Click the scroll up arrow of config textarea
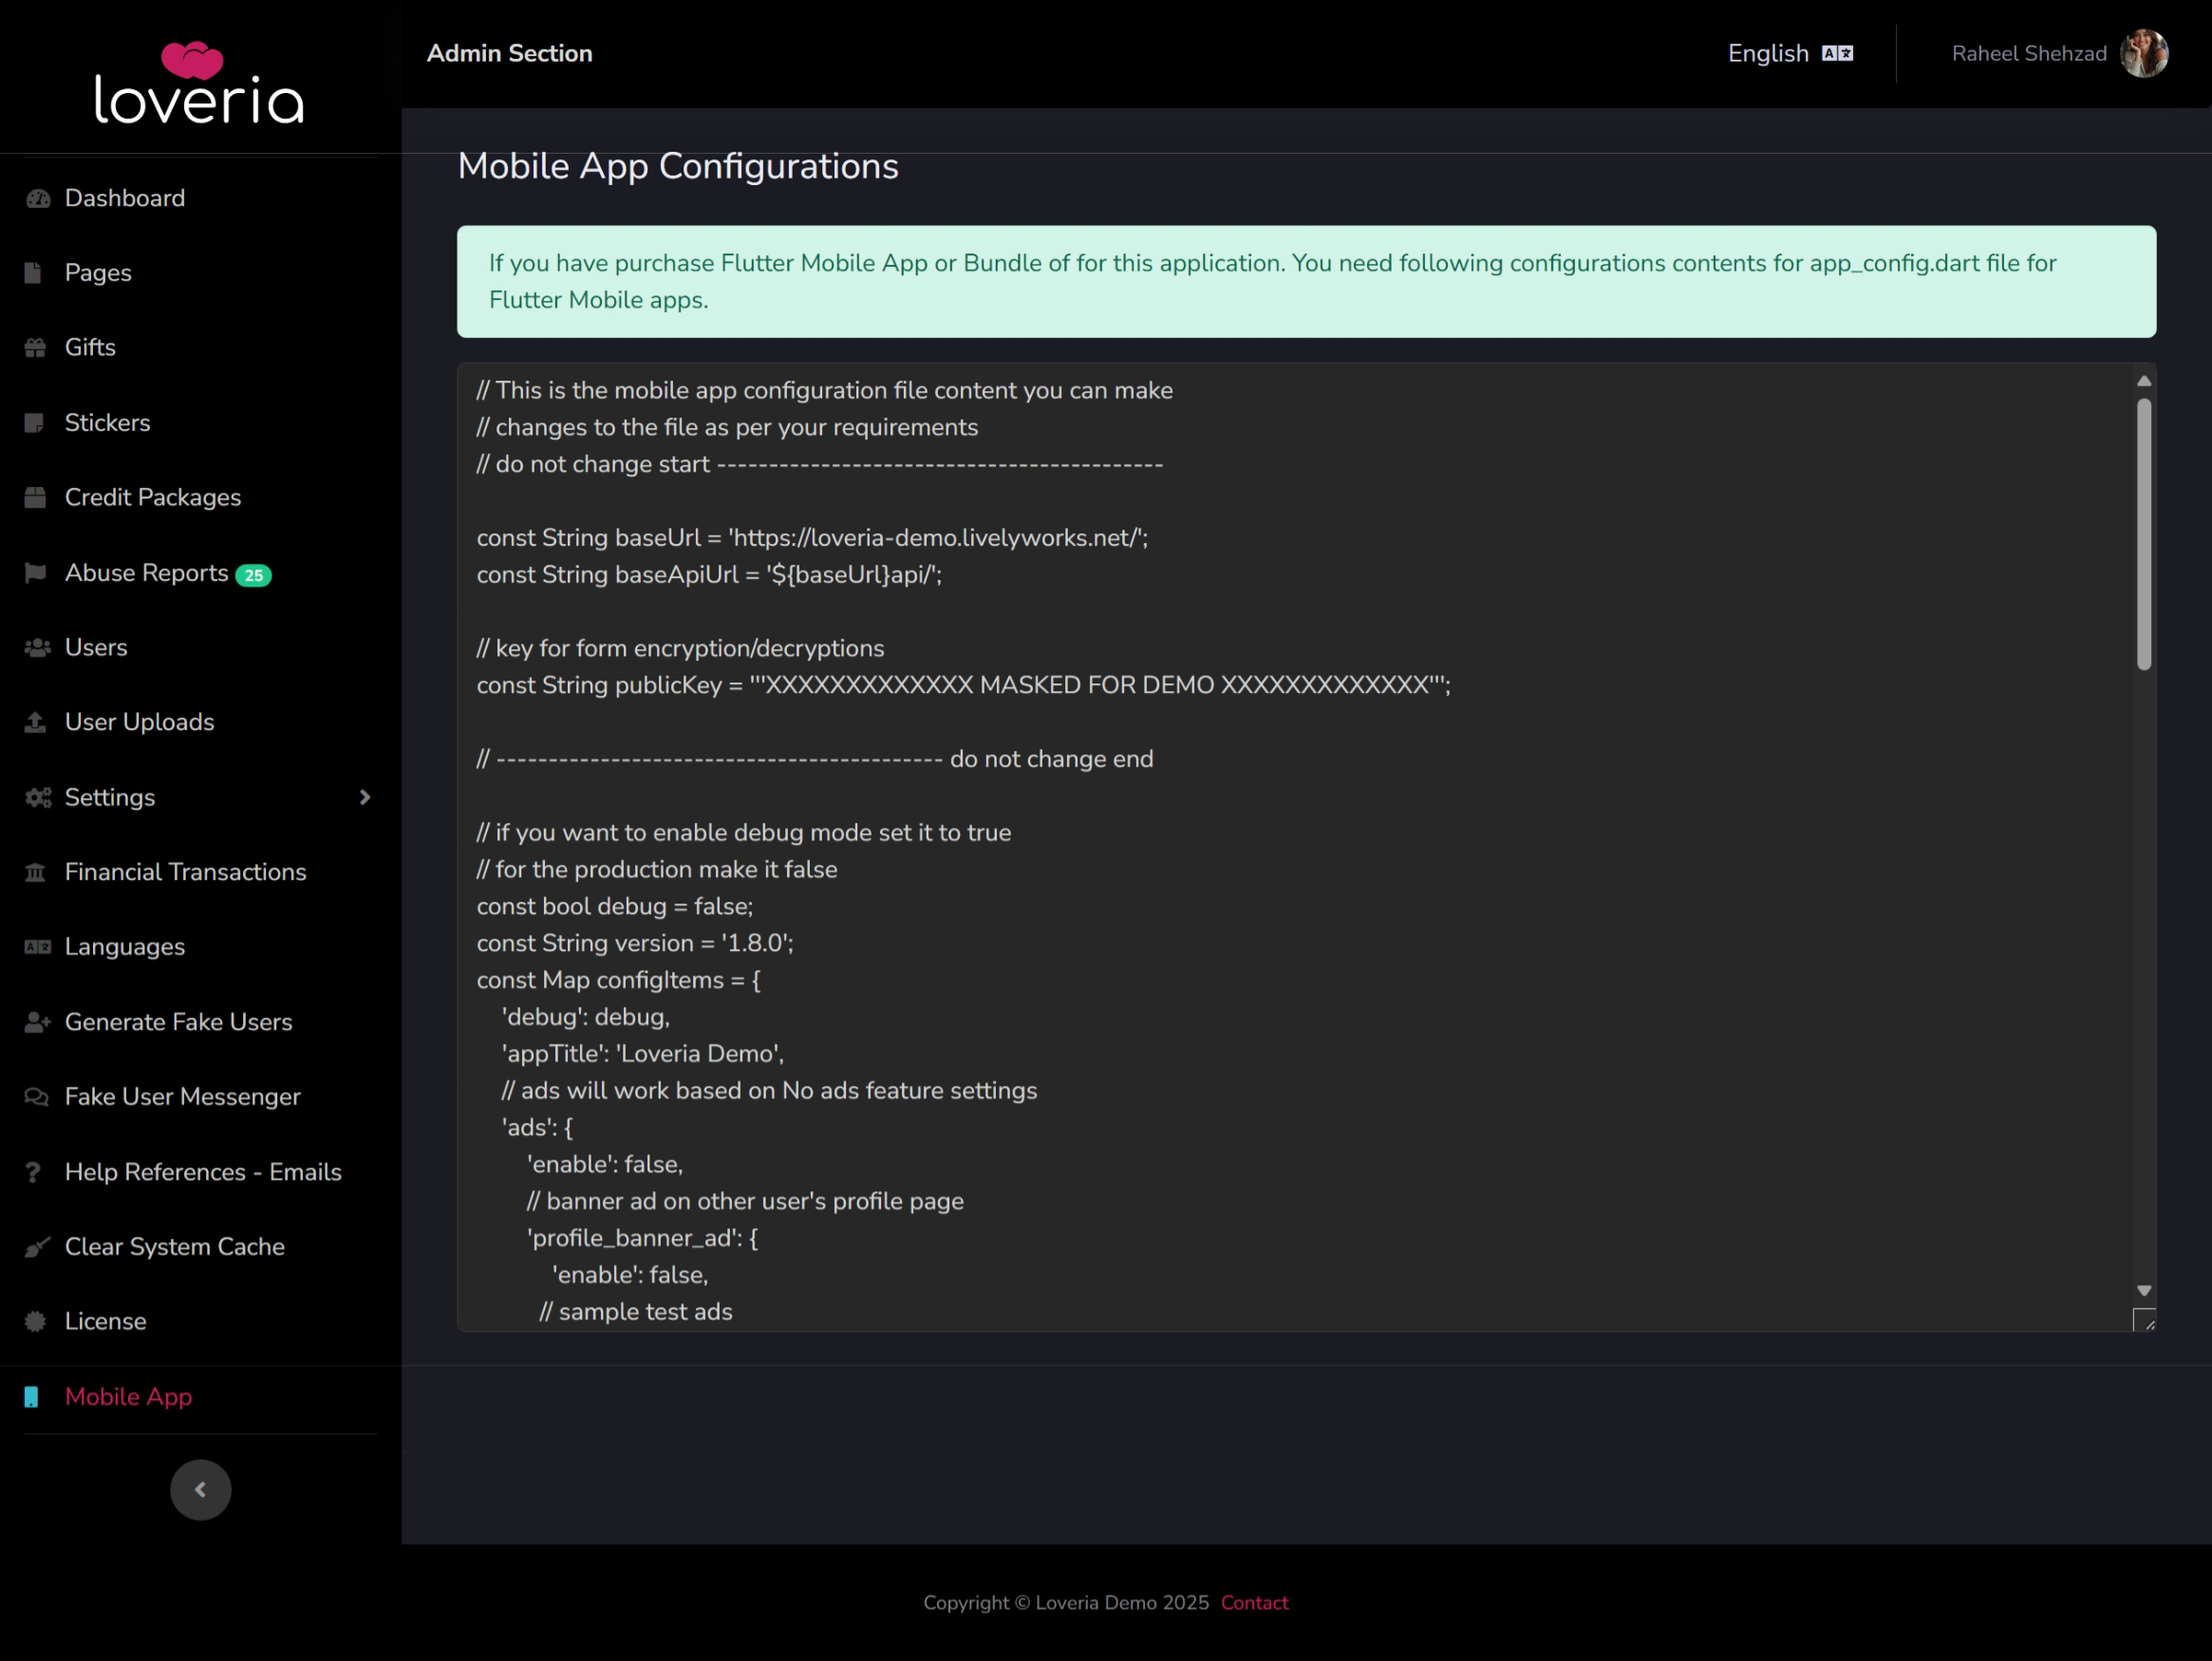2212x1661 pixels. [x=2144, y=381]
